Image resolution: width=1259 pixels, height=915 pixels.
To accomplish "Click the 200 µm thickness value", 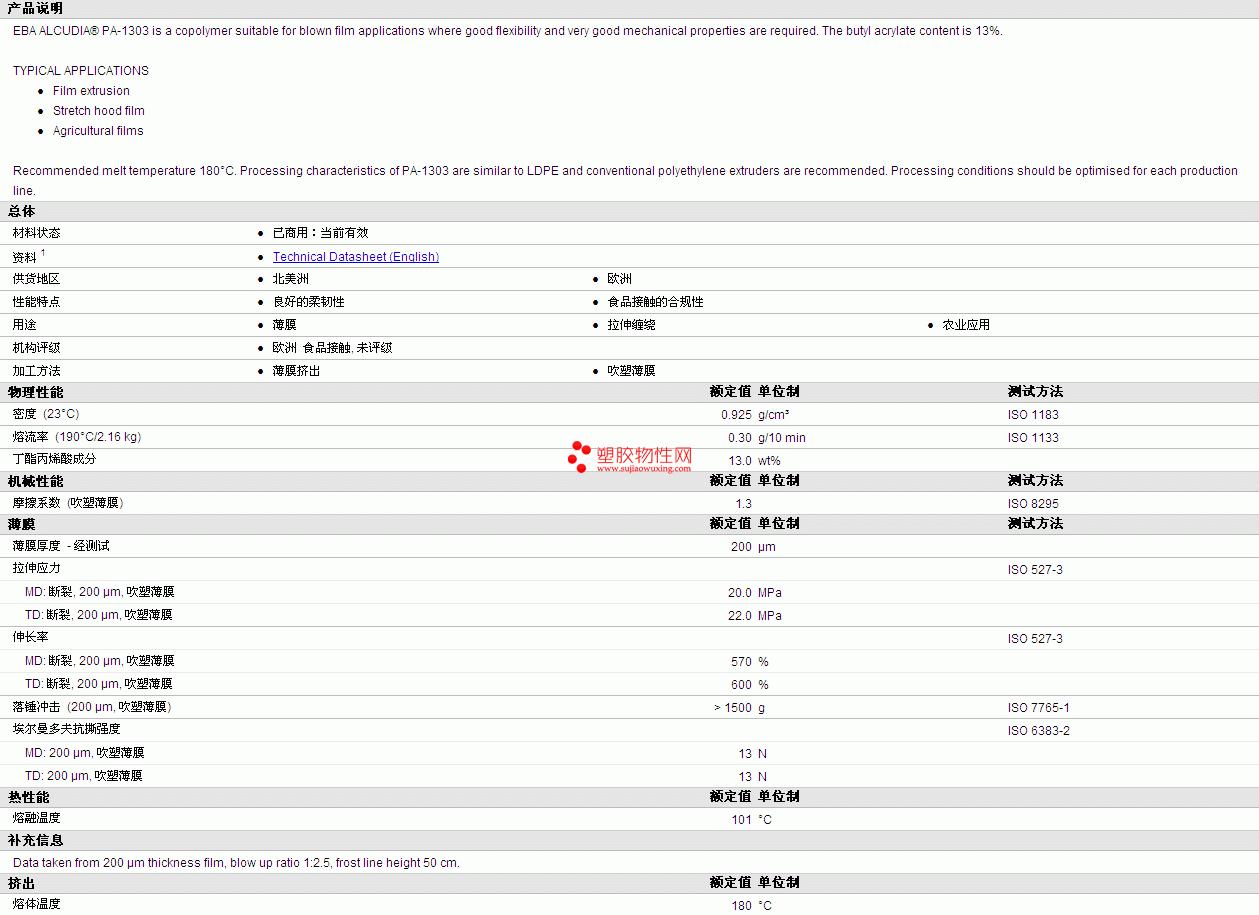I will (x=753, y=547).
